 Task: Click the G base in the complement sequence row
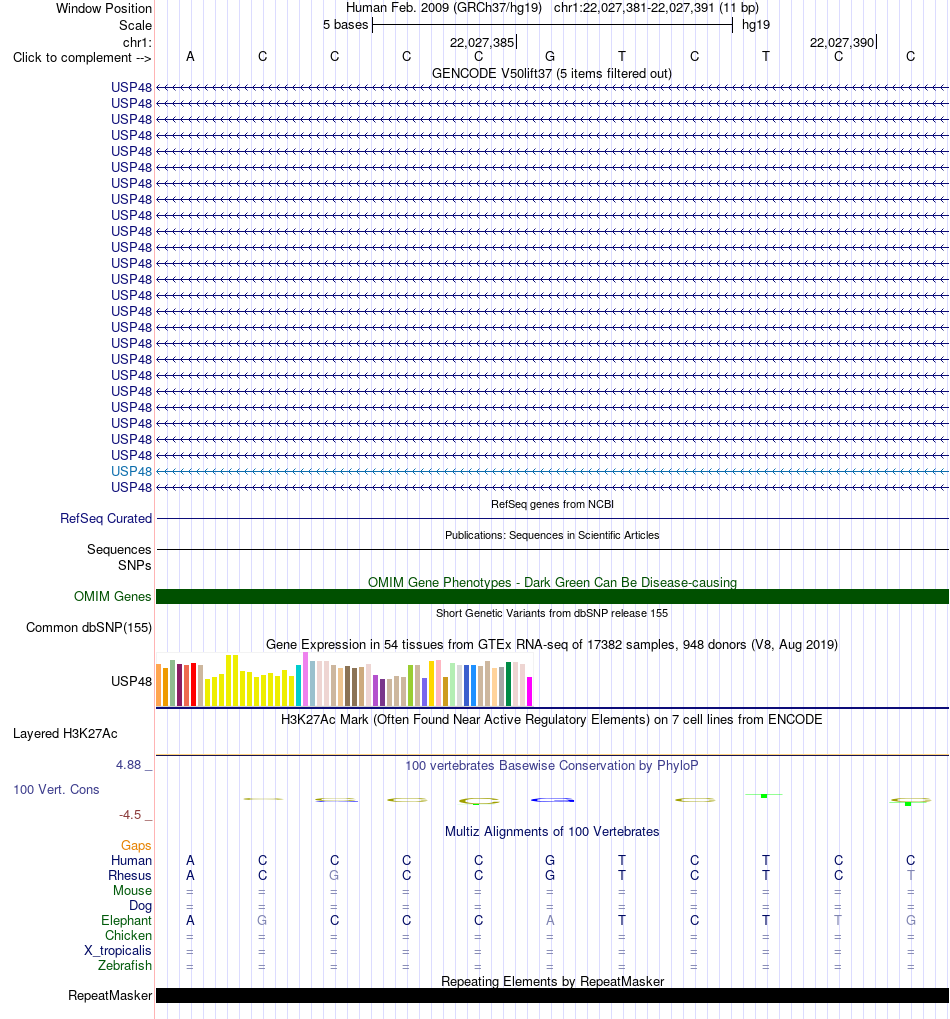550,57
